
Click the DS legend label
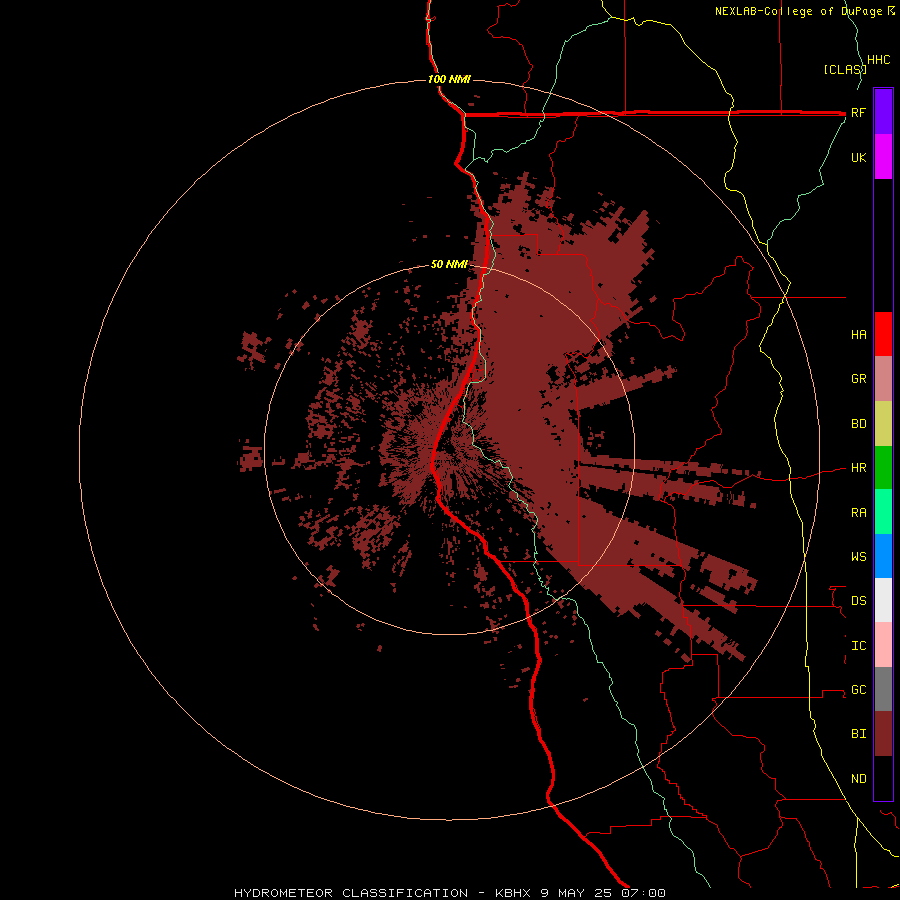click(x=858, y=601)
